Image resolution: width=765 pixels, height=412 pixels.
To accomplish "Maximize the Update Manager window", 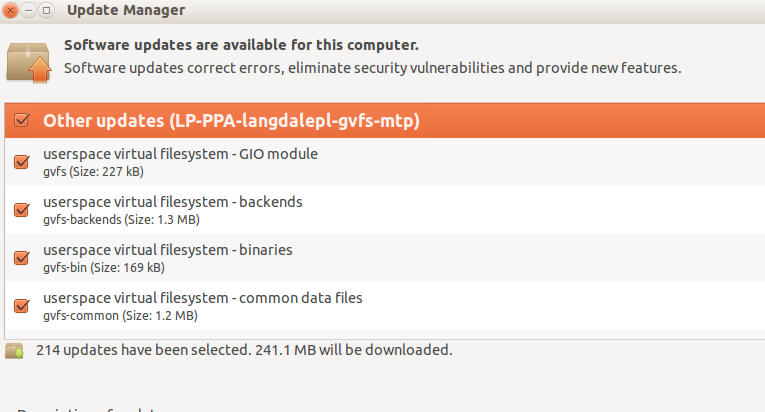I will pyautogui.click(x=46, y=11).
